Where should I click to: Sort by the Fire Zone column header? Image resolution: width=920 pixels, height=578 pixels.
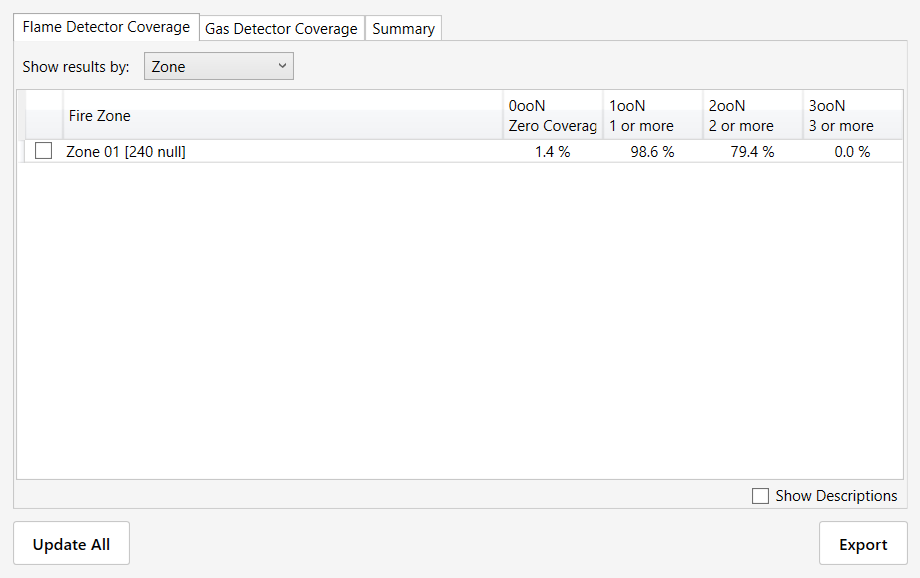point(283,115)
